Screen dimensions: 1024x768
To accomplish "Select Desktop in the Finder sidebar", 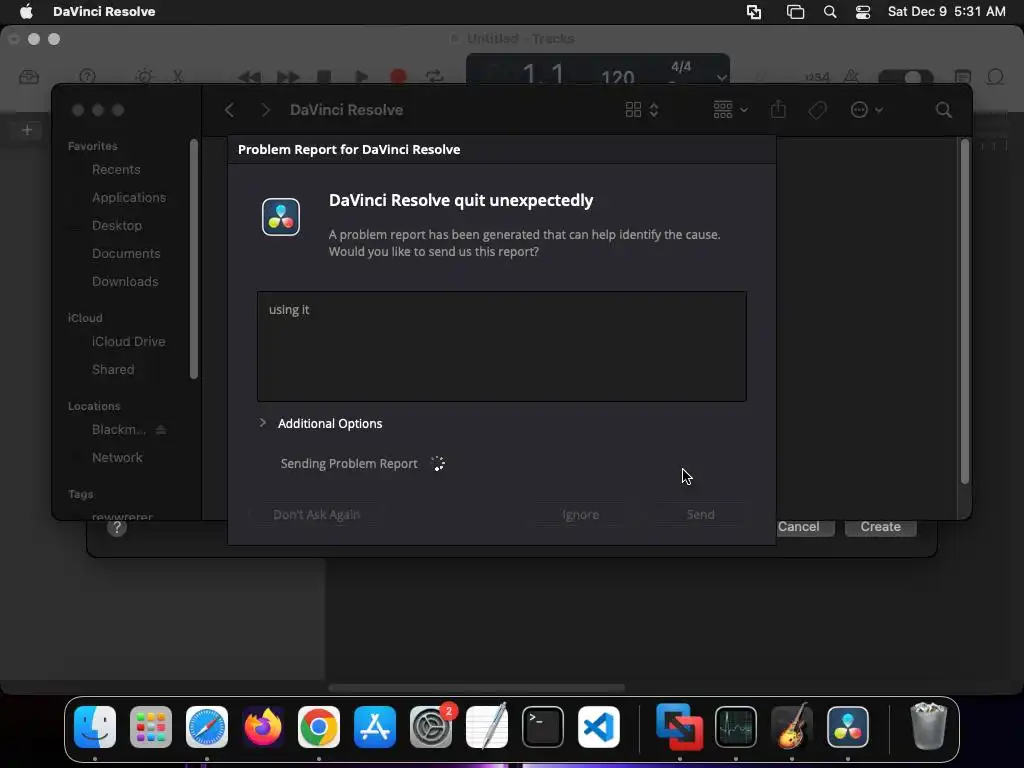I will 117,225.
